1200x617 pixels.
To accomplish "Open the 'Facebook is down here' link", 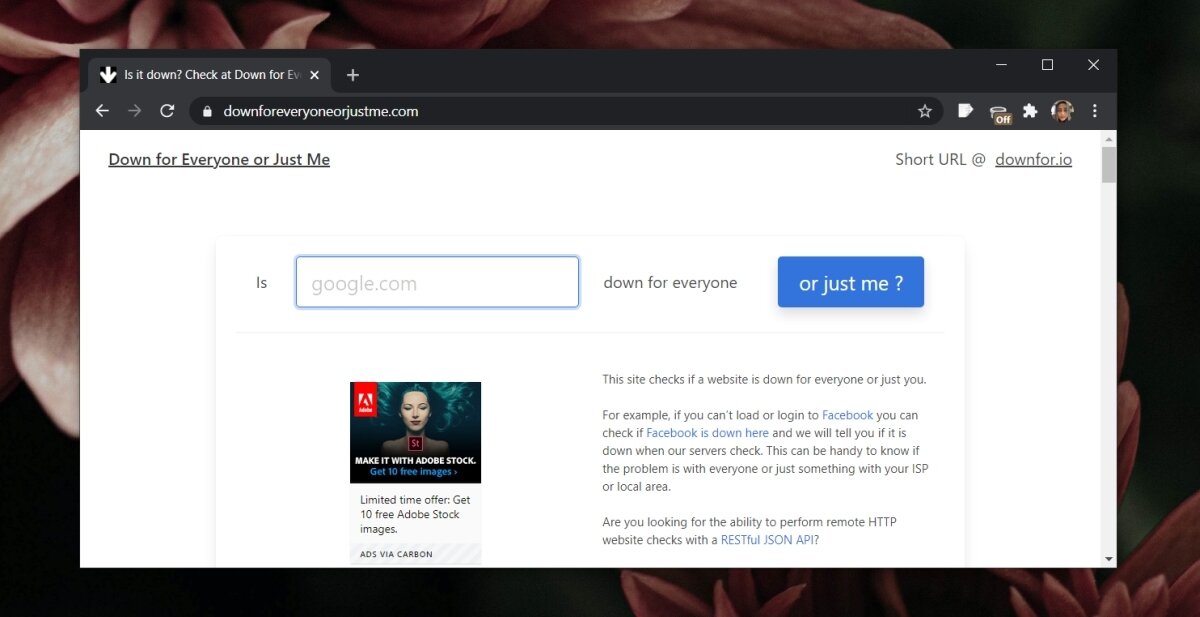I will pyautogui.click(x=707, y=433).
